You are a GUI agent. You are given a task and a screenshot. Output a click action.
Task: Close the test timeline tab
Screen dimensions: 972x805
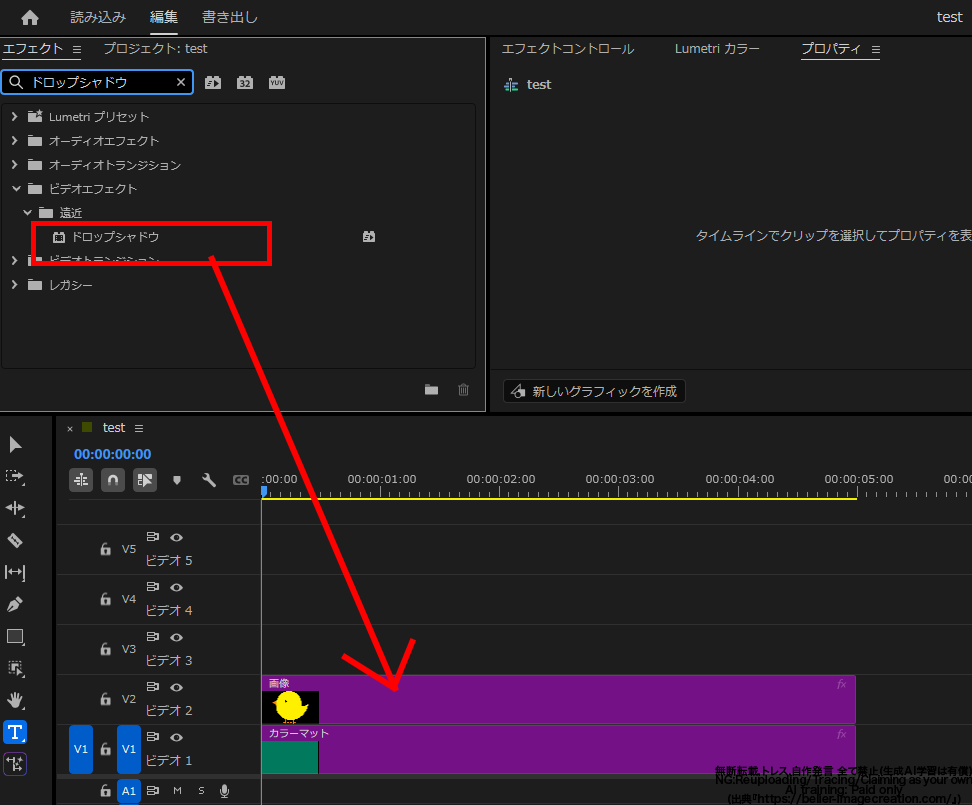tap(70, 428)
